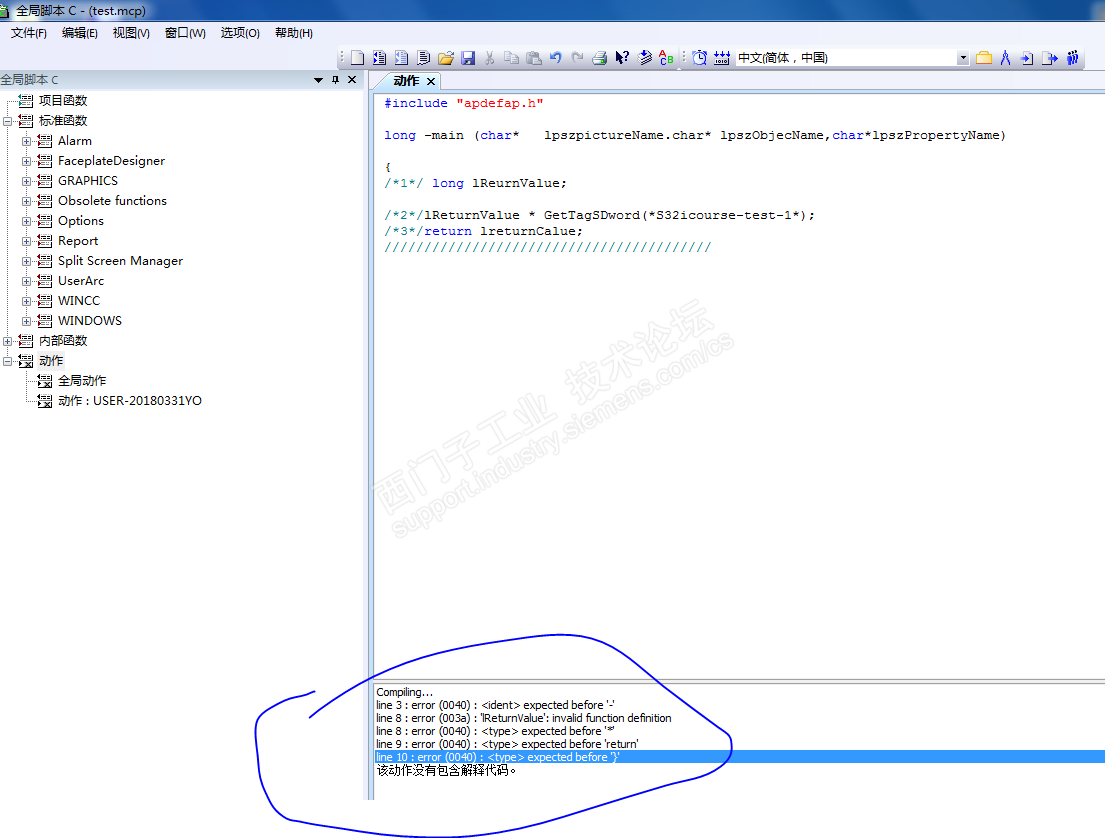The height and width of the screenshot is (838, 1105).
Task: Click the ACB font settings icon
Action: click(666, 58)
